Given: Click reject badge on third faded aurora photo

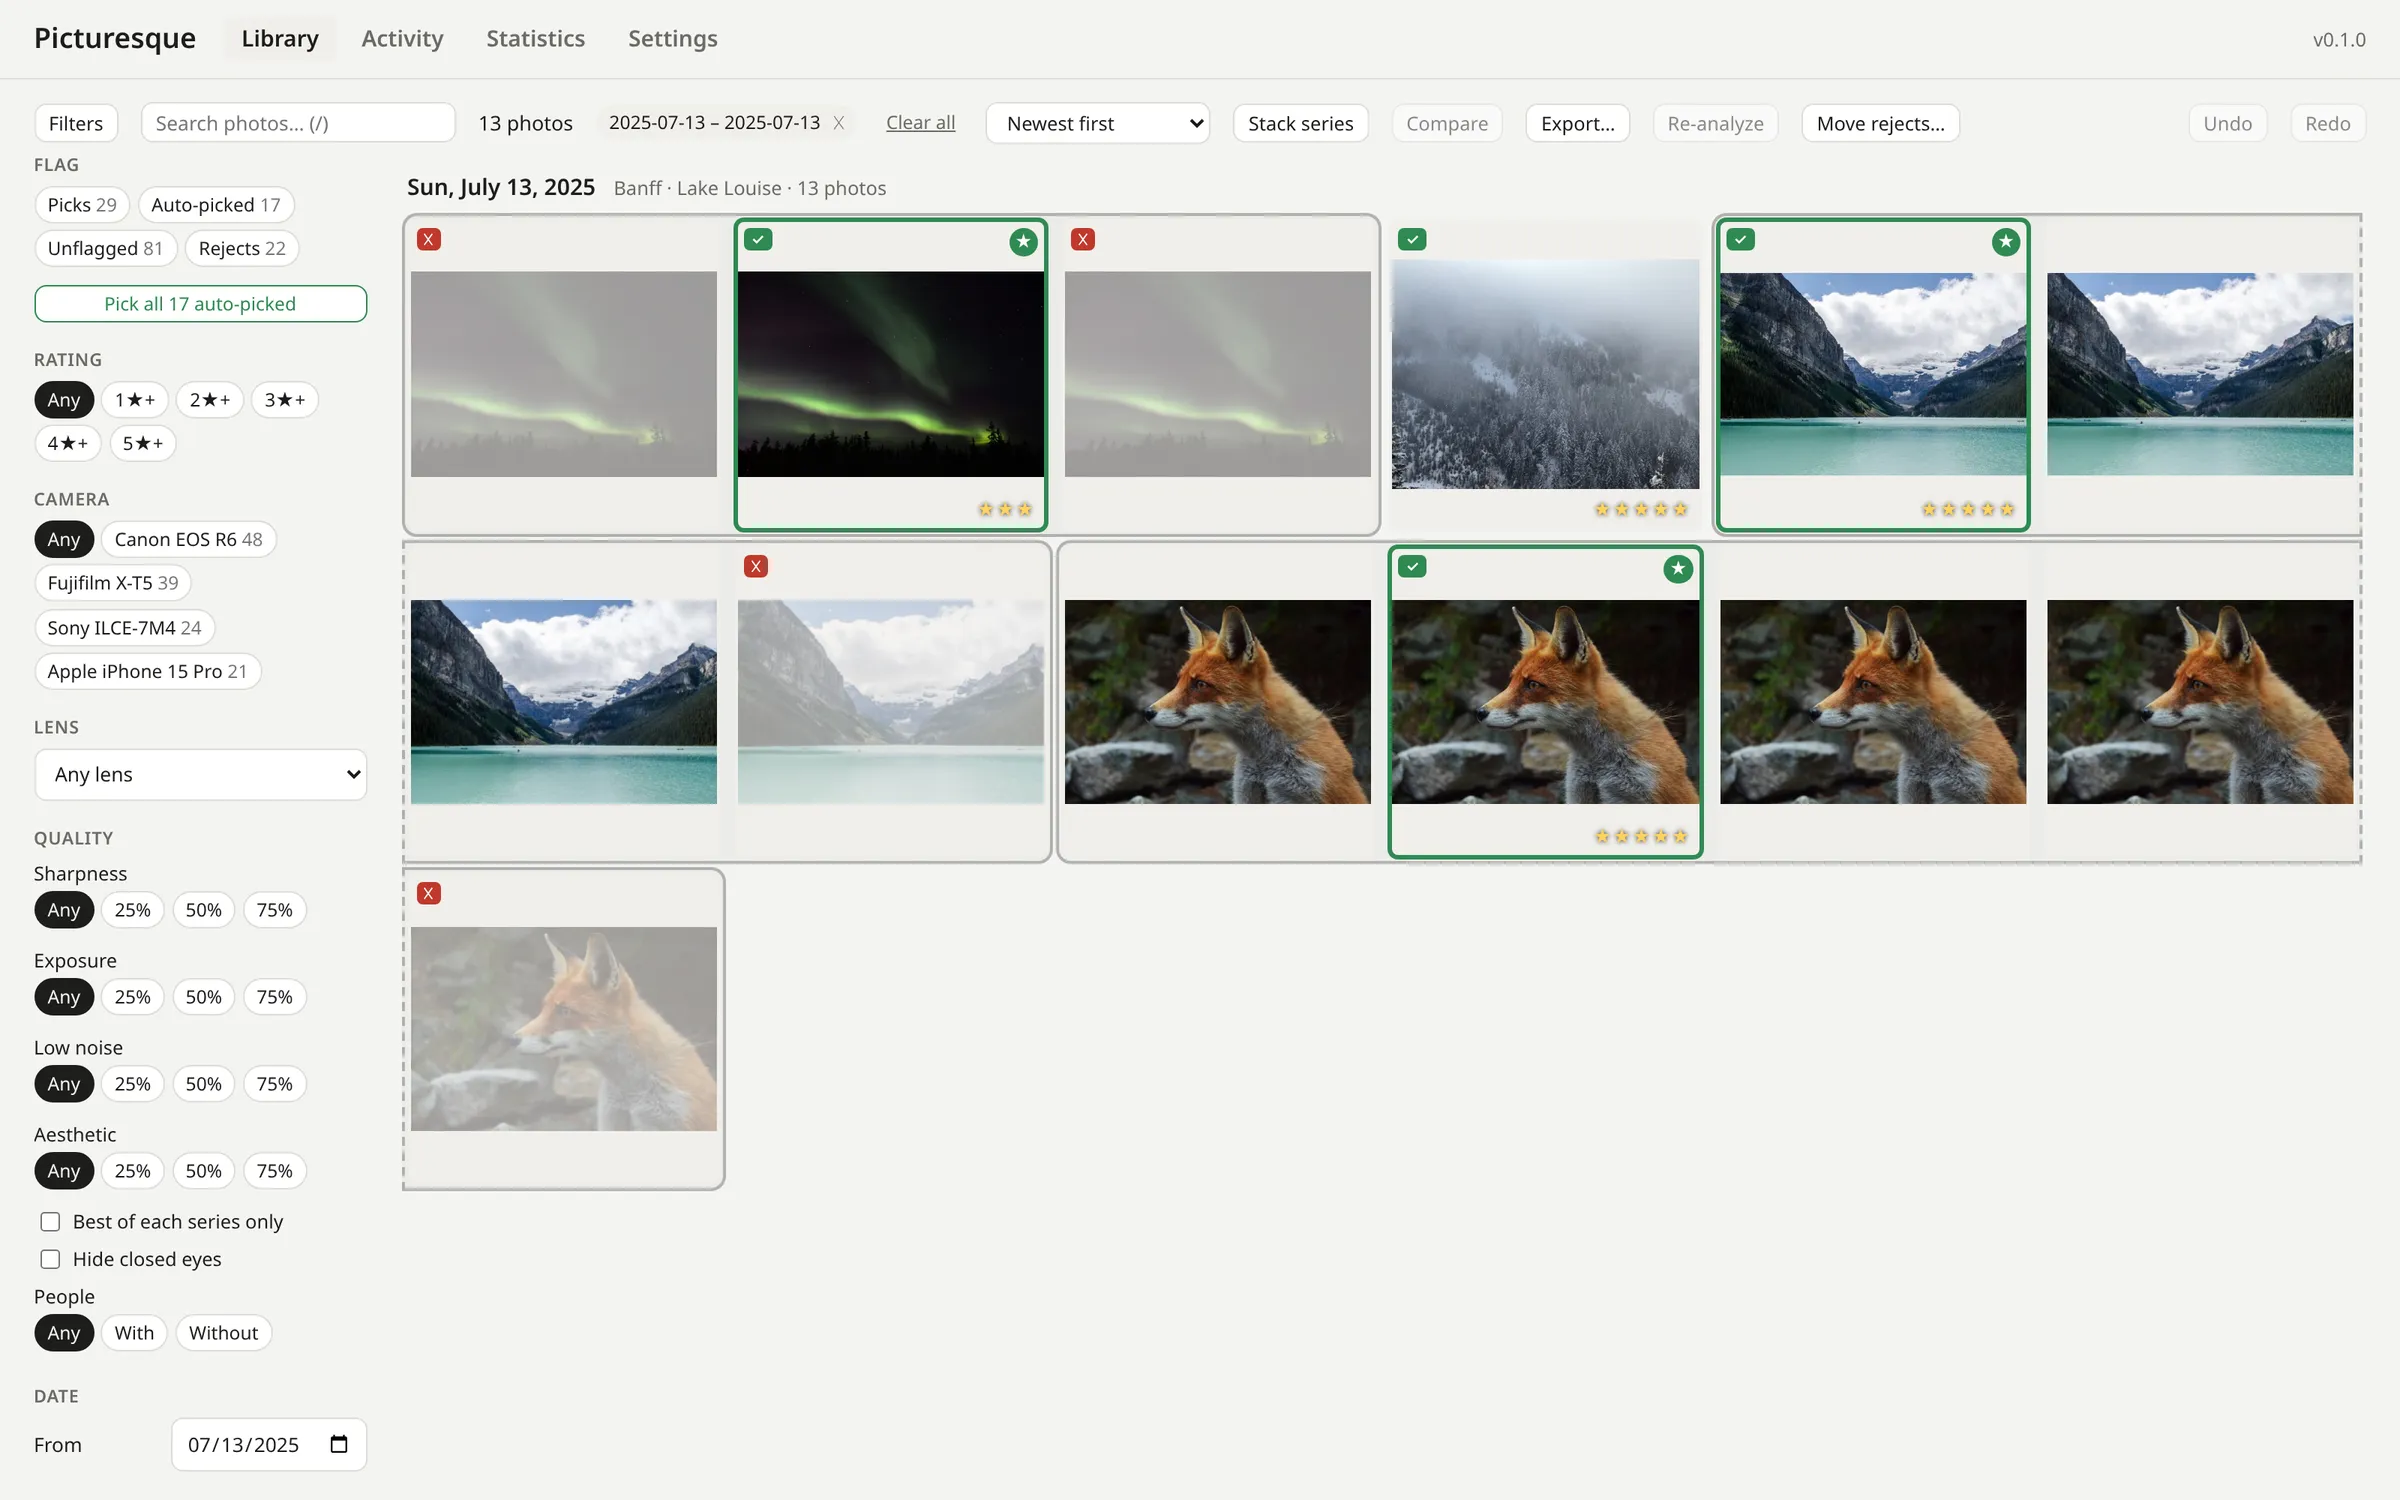Looking at the screenshot, I should point(1083,239).
